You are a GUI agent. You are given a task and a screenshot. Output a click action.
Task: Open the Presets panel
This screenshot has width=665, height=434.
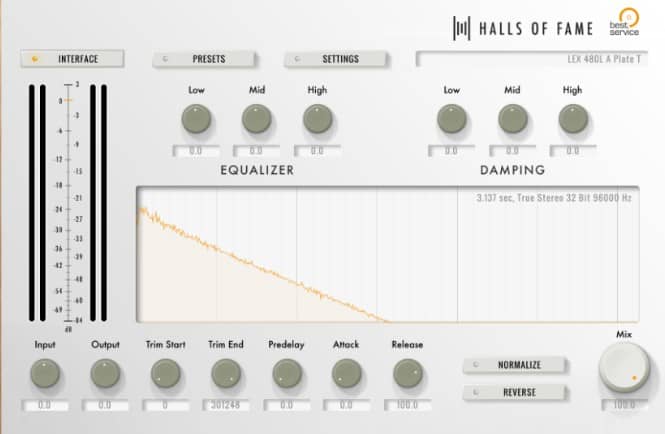[x=204, y=59]
